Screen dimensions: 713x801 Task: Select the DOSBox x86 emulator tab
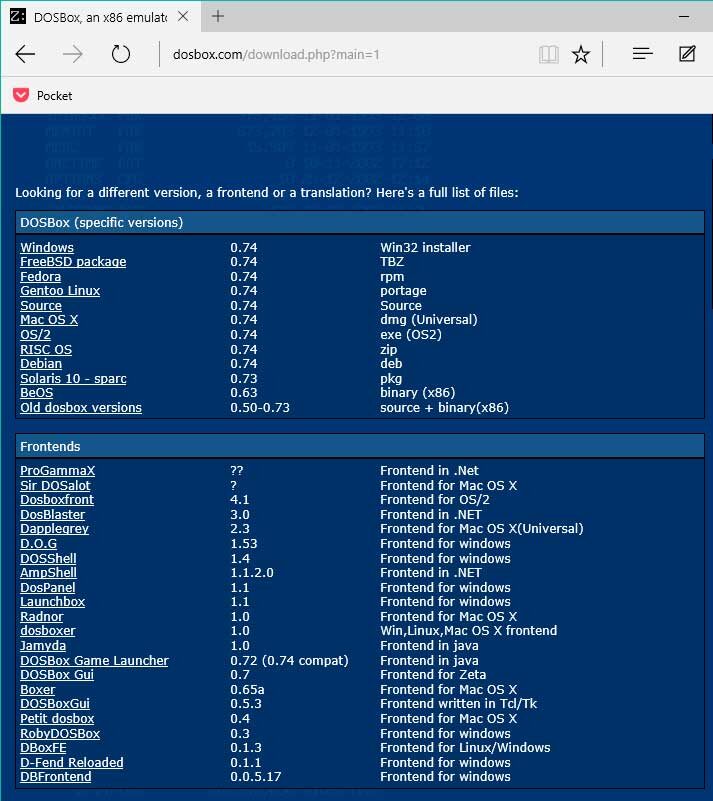point(101,17)
